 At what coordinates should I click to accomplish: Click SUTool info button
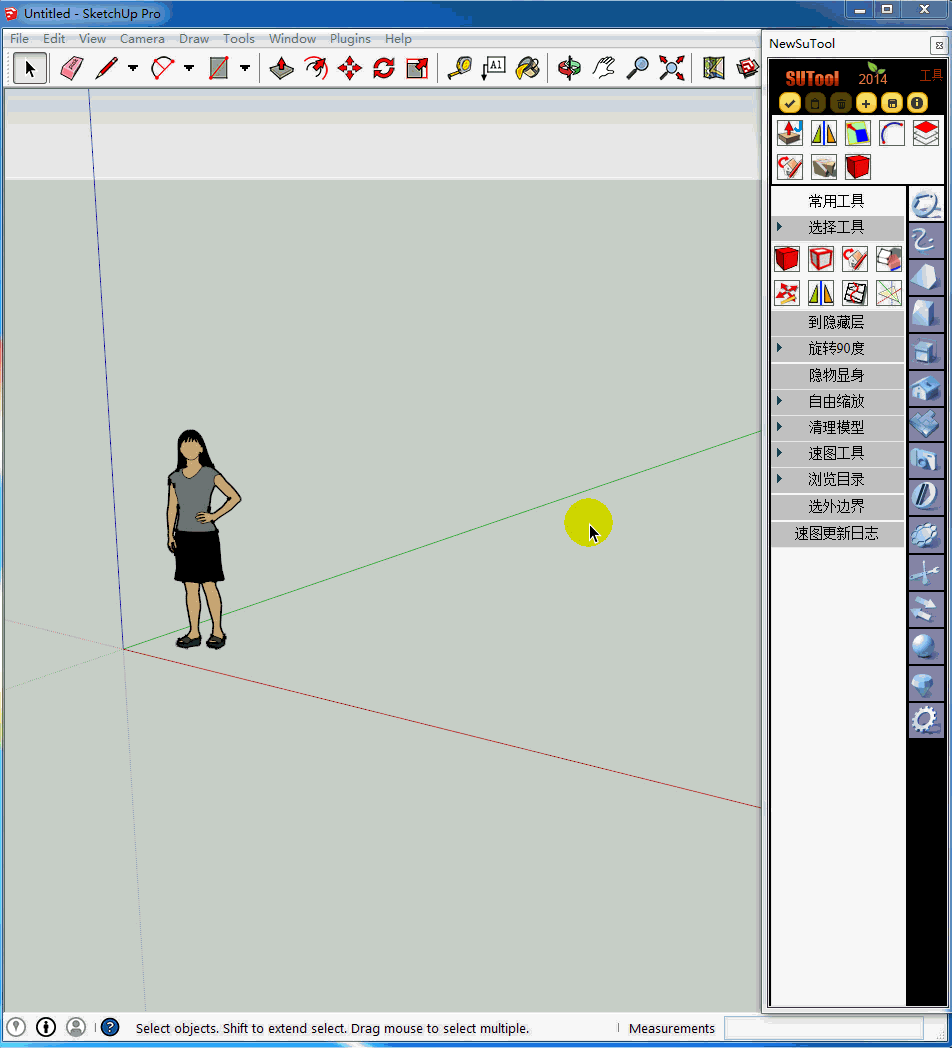click(917, 103)
